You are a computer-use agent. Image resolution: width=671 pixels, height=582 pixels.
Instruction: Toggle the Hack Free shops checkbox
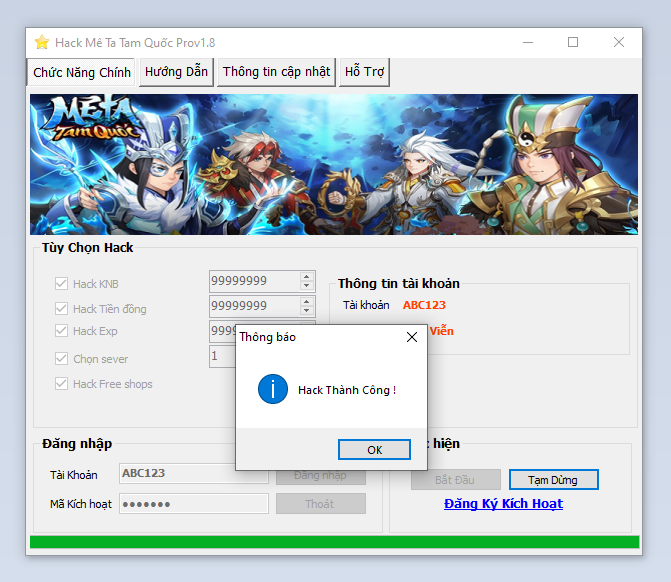pos(61,383)
